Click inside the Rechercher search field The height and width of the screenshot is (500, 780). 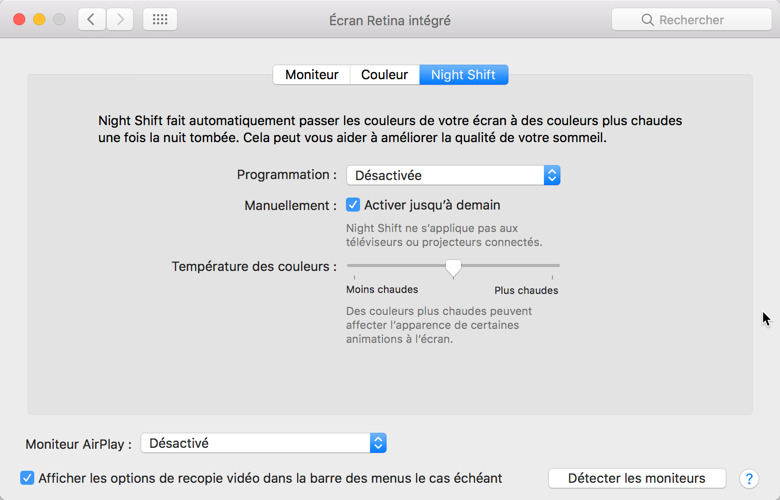pos(691,20)
